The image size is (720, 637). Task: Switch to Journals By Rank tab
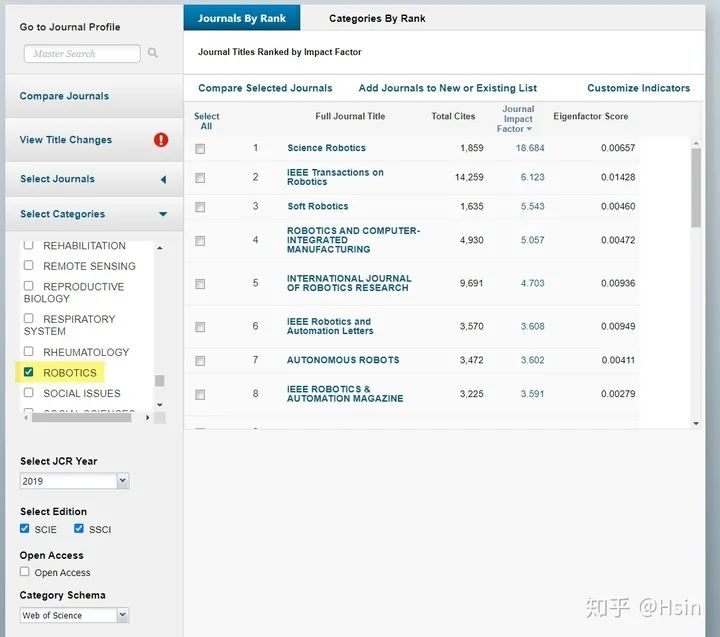[x=242, y=18]
